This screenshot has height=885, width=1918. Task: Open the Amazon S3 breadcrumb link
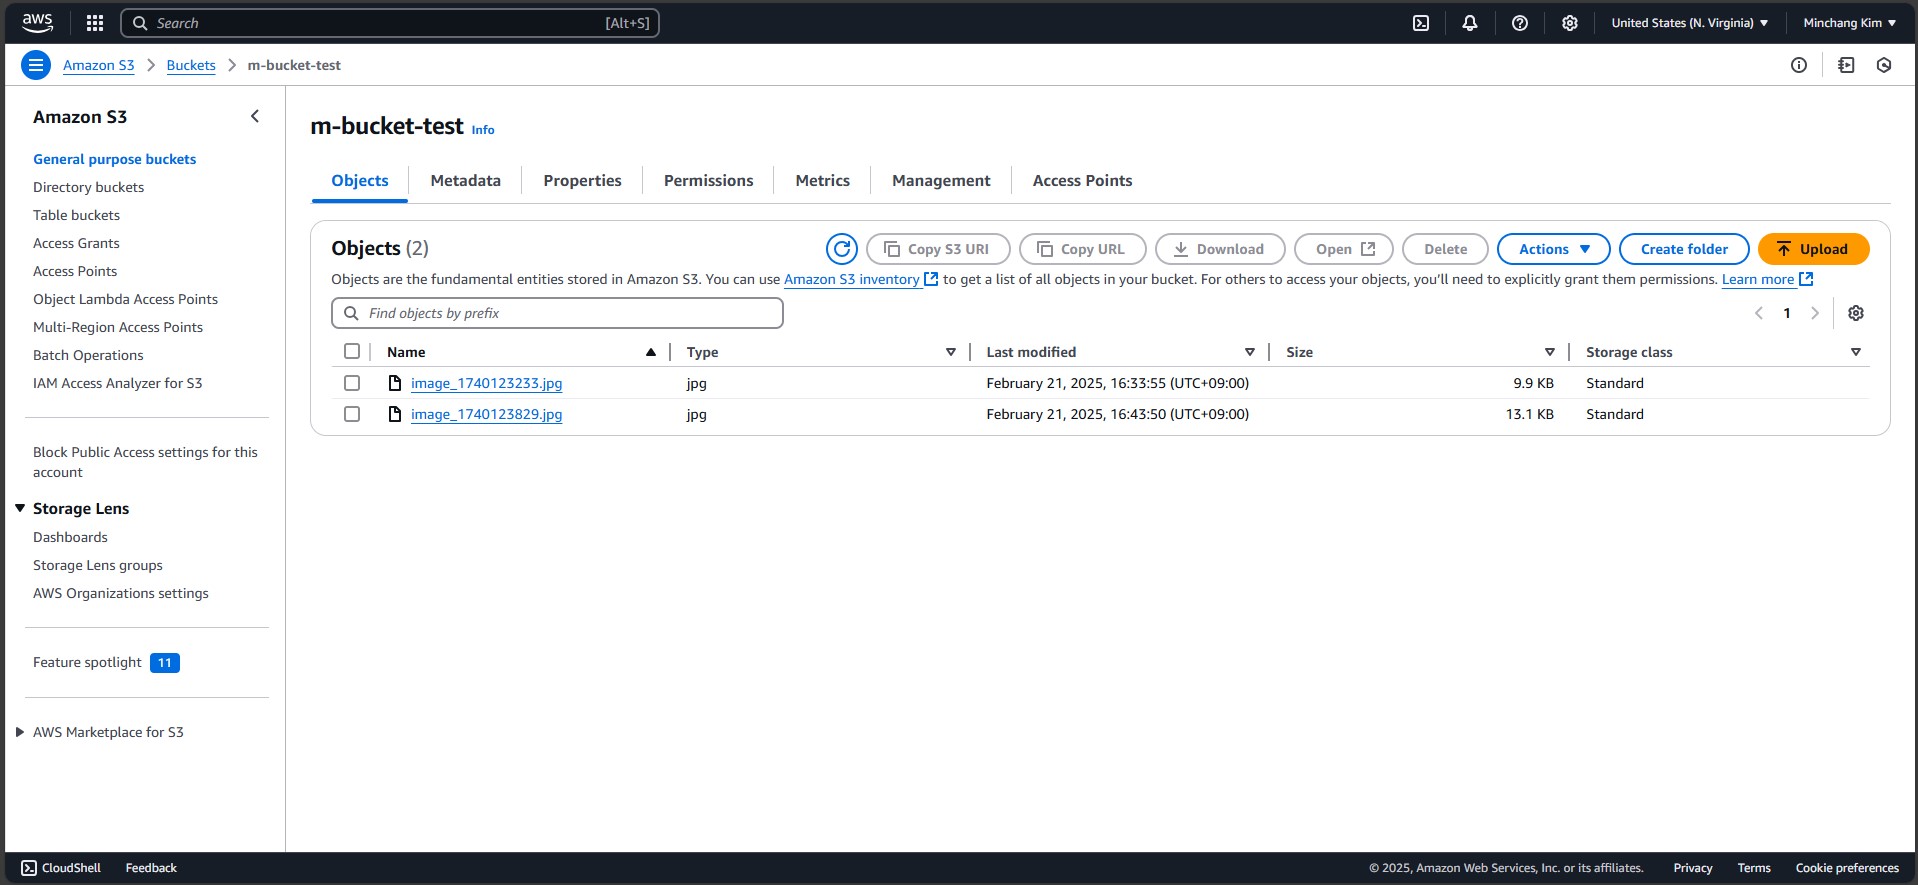click(98, 65)
